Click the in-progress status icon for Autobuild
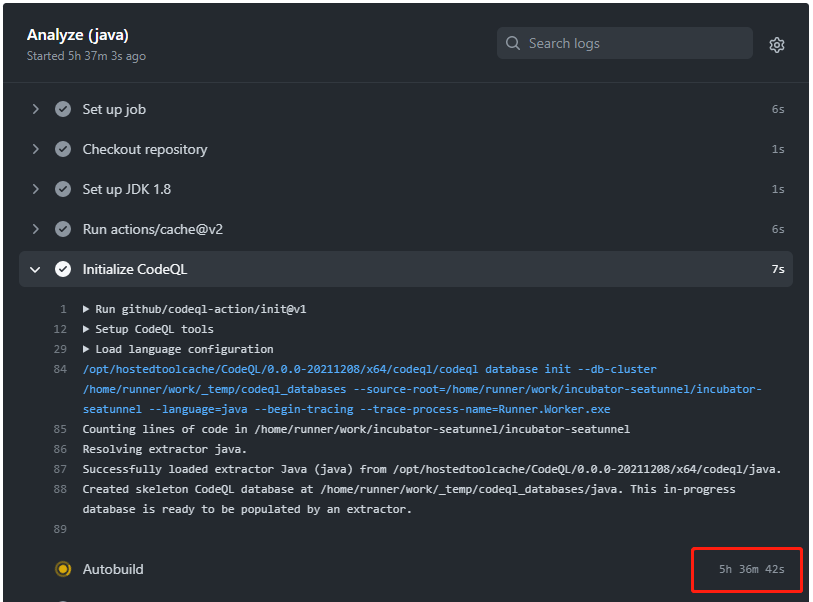The image size is (813, 602). (x=63, y=569)
